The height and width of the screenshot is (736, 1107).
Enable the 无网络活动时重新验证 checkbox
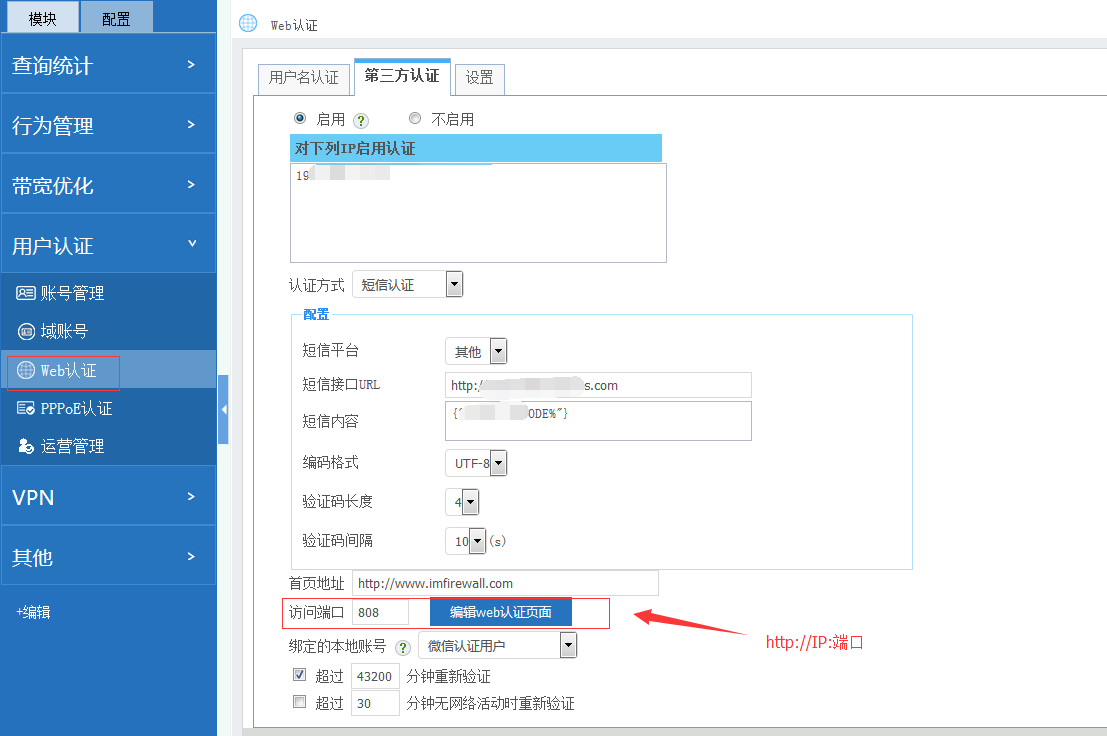click(x=299, y=702)
